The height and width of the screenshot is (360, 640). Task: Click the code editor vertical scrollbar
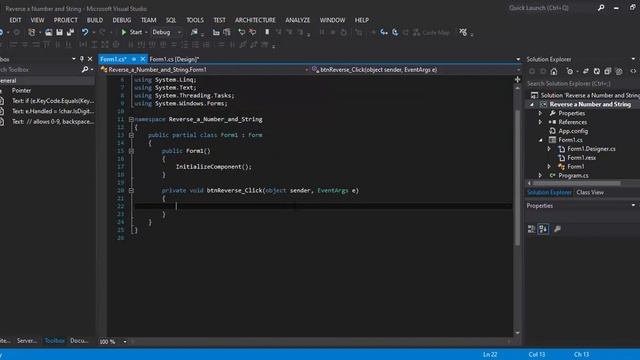(x=518, y=178)
